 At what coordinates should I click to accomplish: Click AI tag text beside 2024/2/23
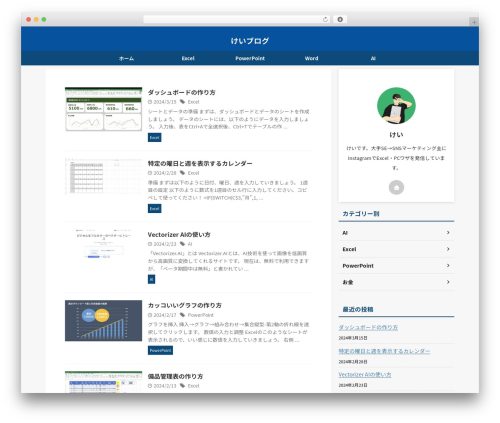[190, 244]
